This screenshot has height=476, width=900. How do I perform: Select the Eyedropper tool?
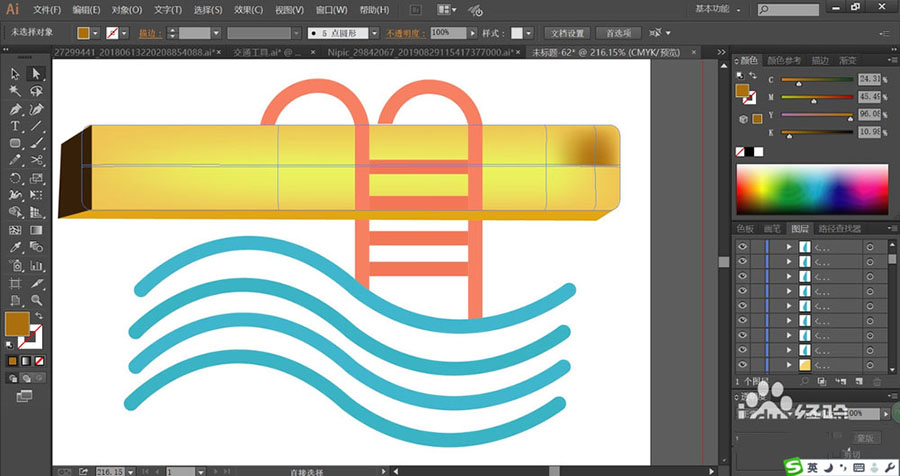pyautogui.click(x=16, y=248)
